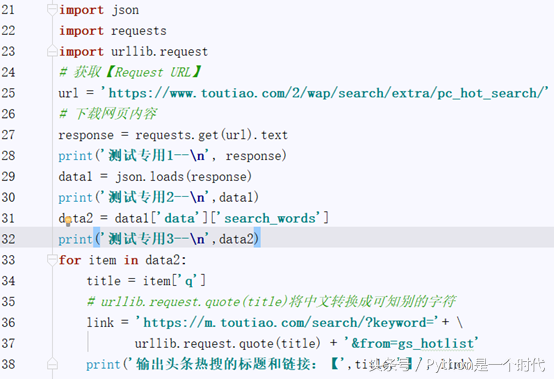
Task: Click "title = item['q']" assignment
Action: 146,281
